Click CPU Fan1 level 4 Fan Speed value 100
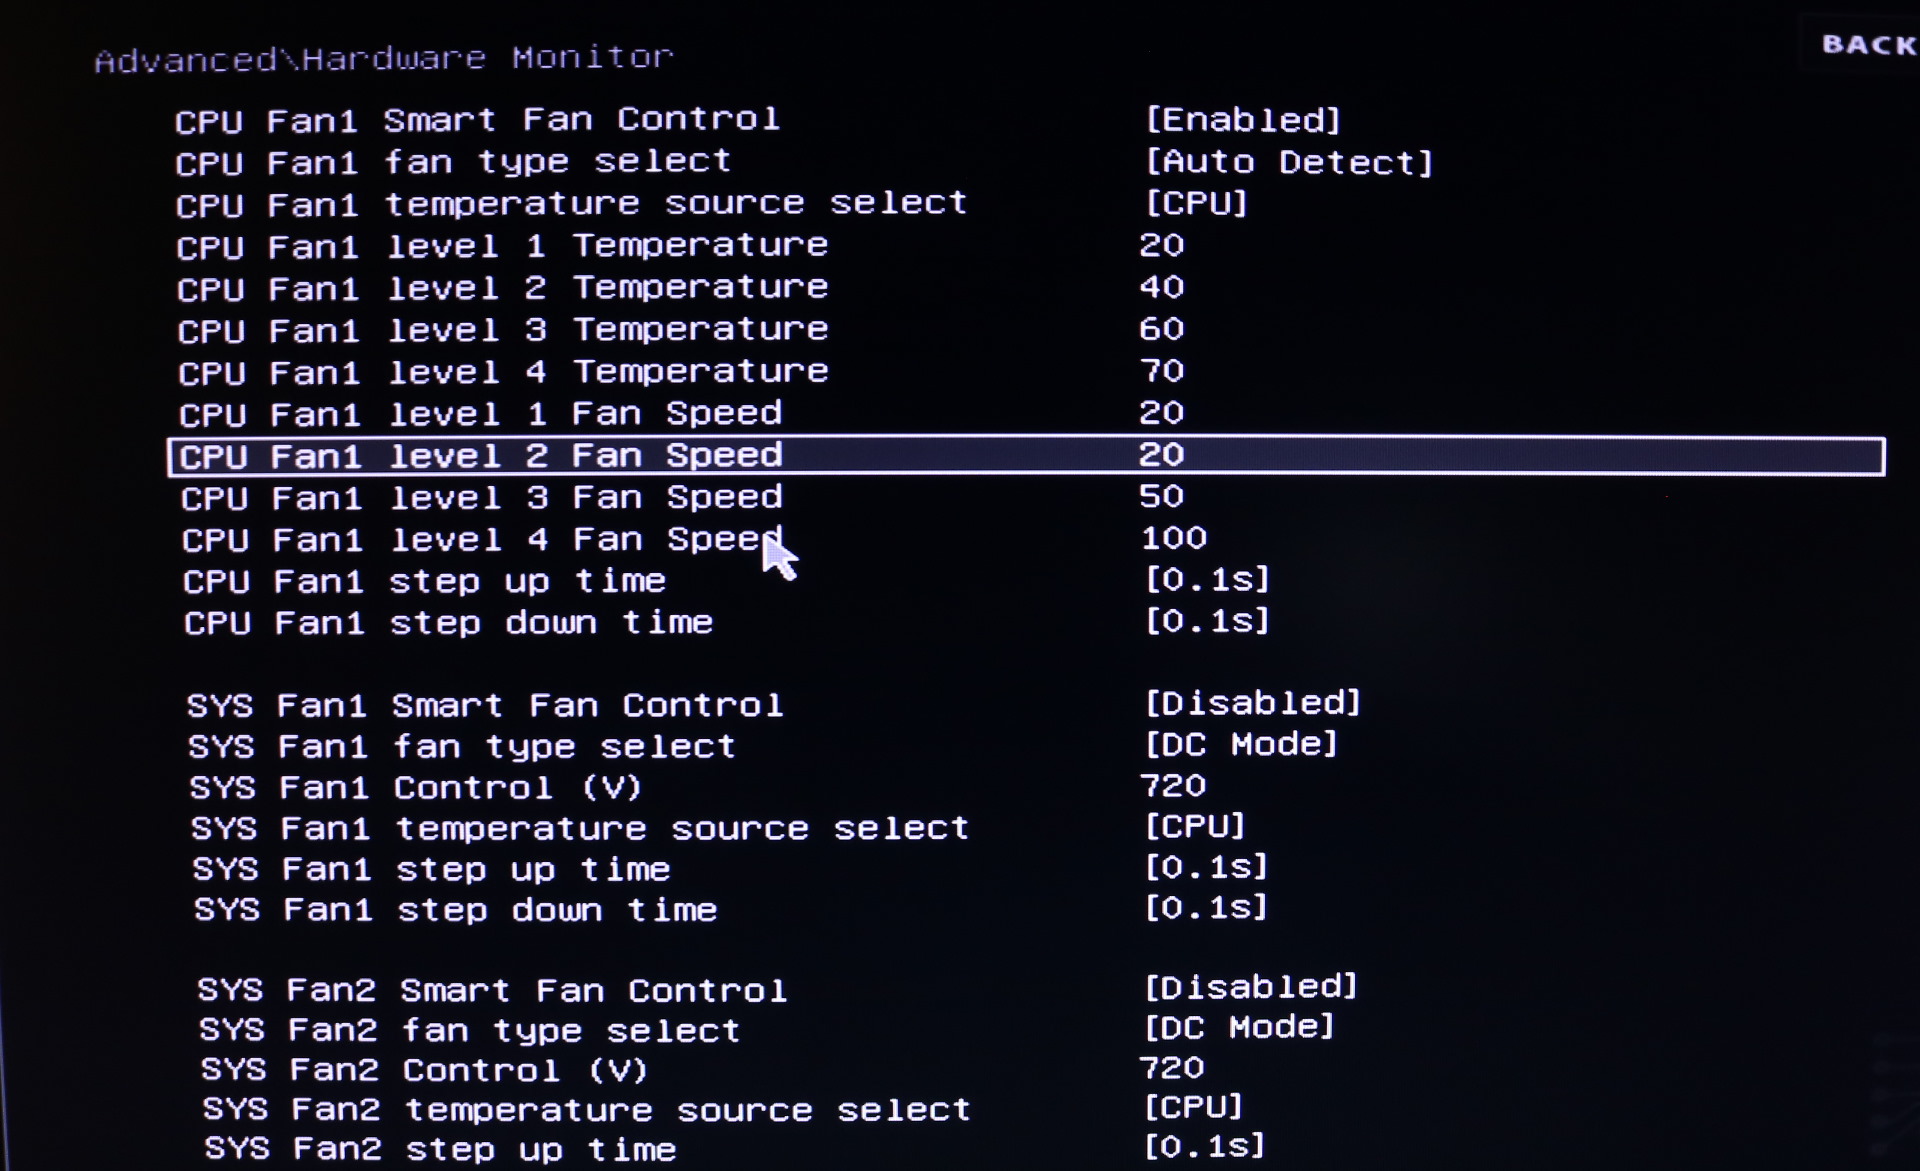 tap(1174, 538)
